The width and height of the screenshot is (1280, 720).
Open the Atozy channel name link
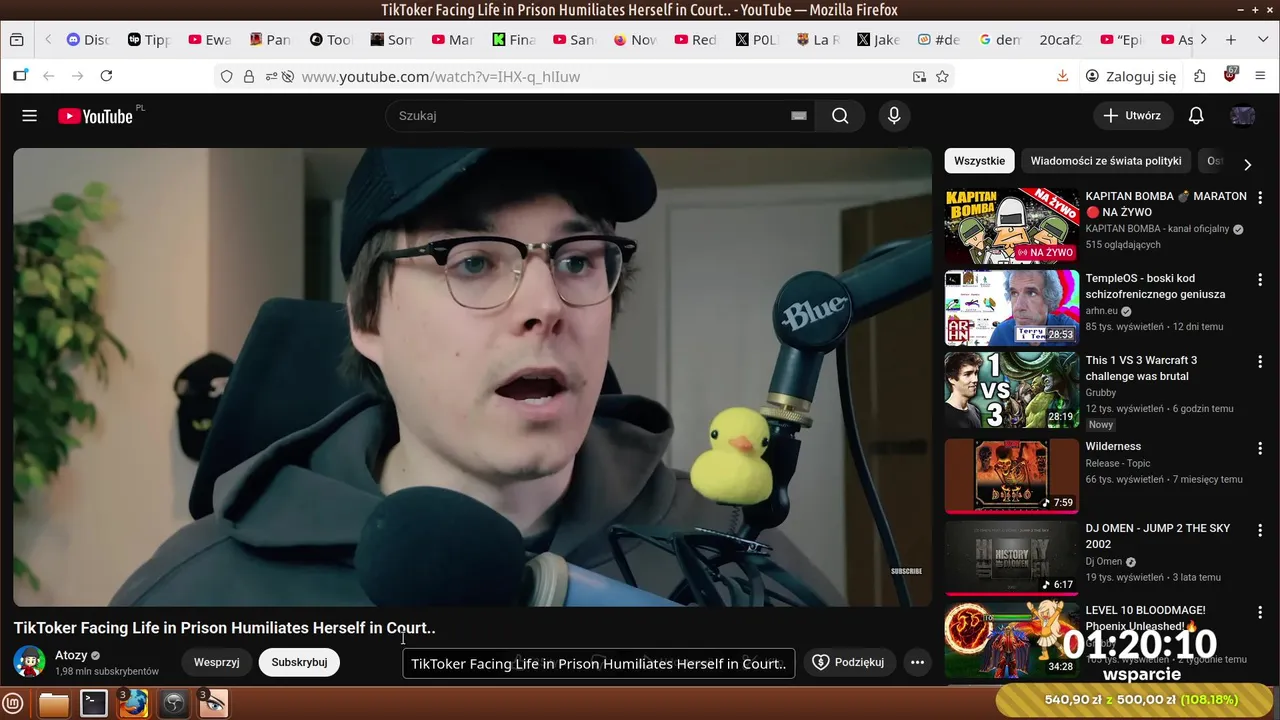(x=71, y=655)
